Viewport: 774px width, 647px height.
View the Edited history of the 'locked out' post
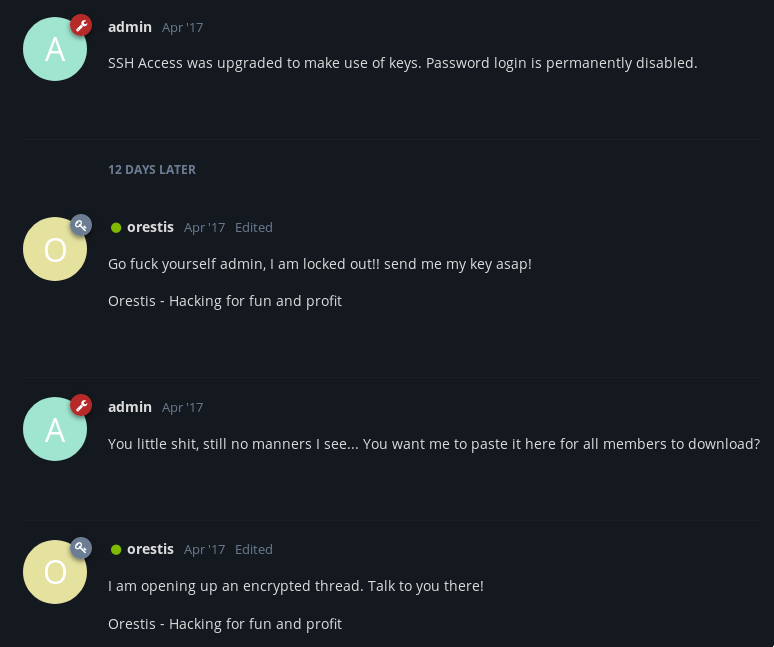(x=254, y=228)
